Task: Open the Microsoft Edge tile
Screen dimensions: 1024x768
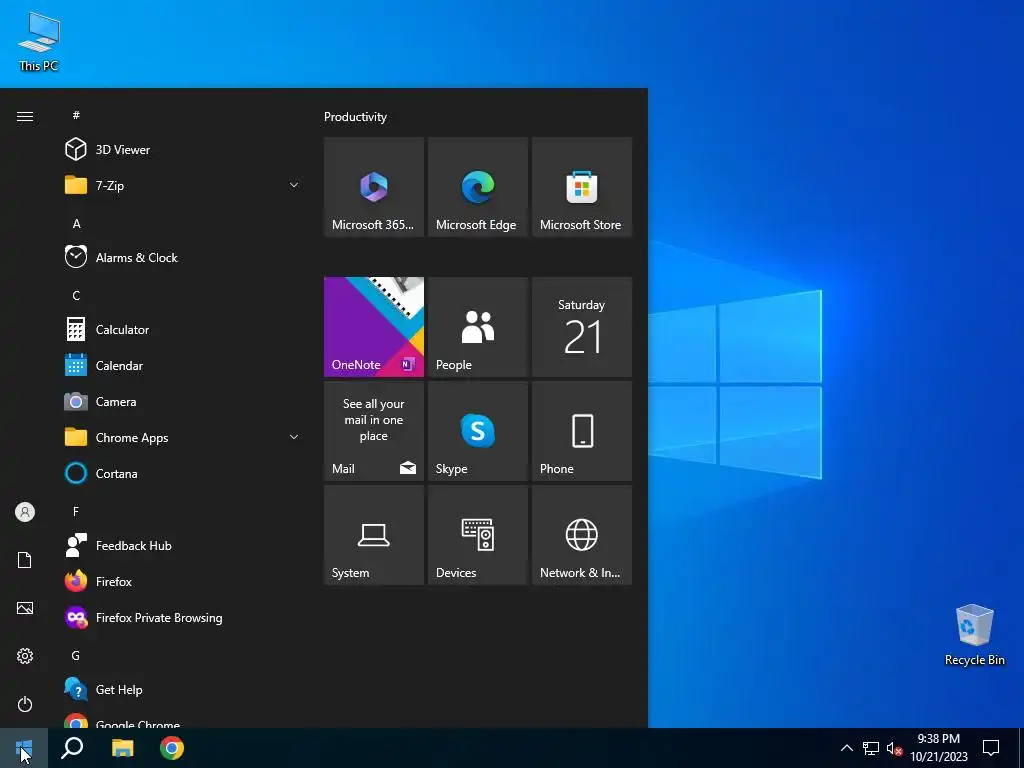Action: click(x=477, y=187)
